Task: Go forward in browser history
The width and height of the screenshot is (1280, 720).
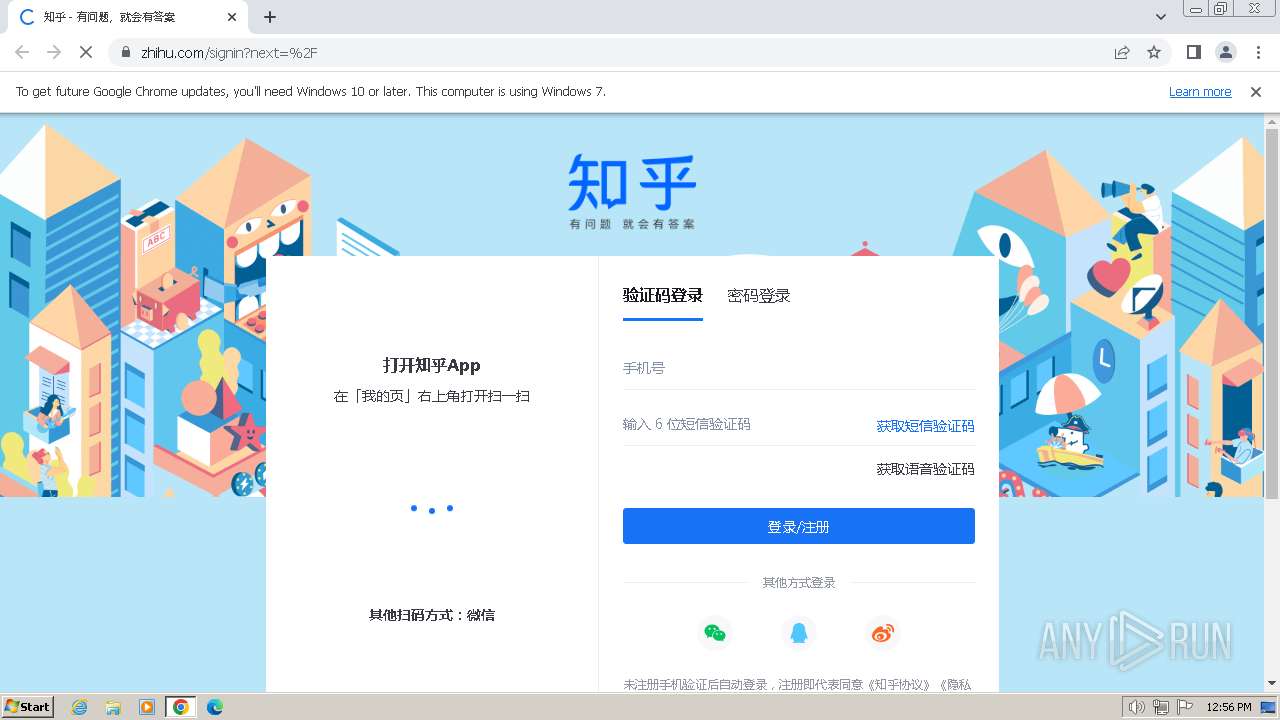Action: pos(54,52)
